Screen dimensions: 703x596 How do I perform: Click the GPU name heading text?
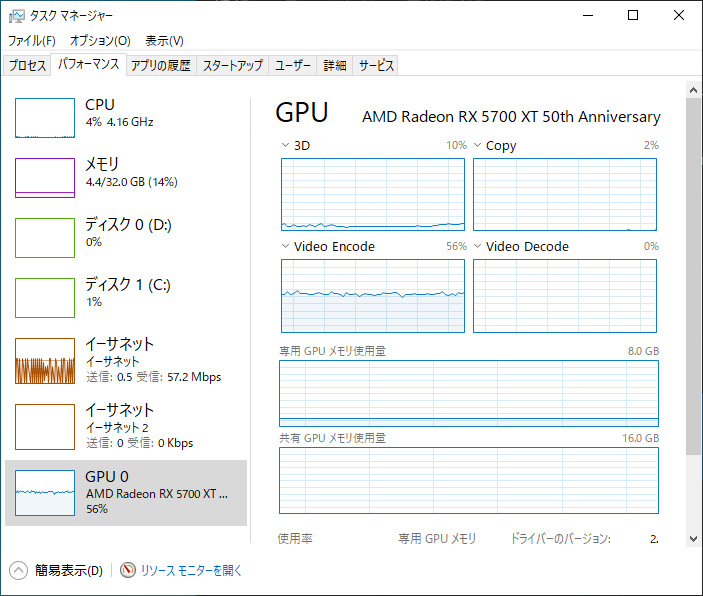click(511, 117)
